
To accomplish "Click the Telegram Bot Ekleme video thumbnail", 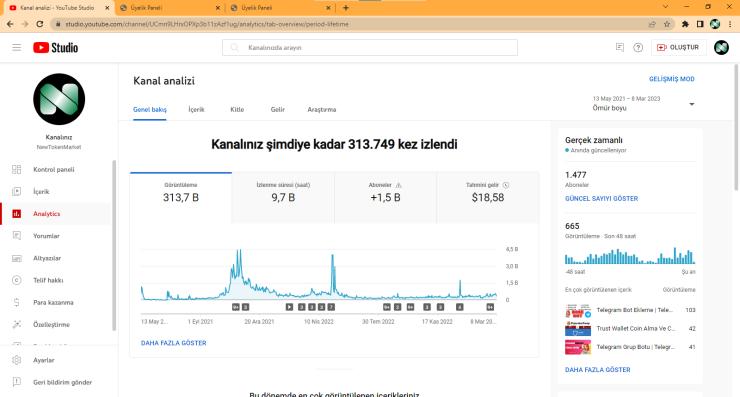I will (x=578, y=310).
